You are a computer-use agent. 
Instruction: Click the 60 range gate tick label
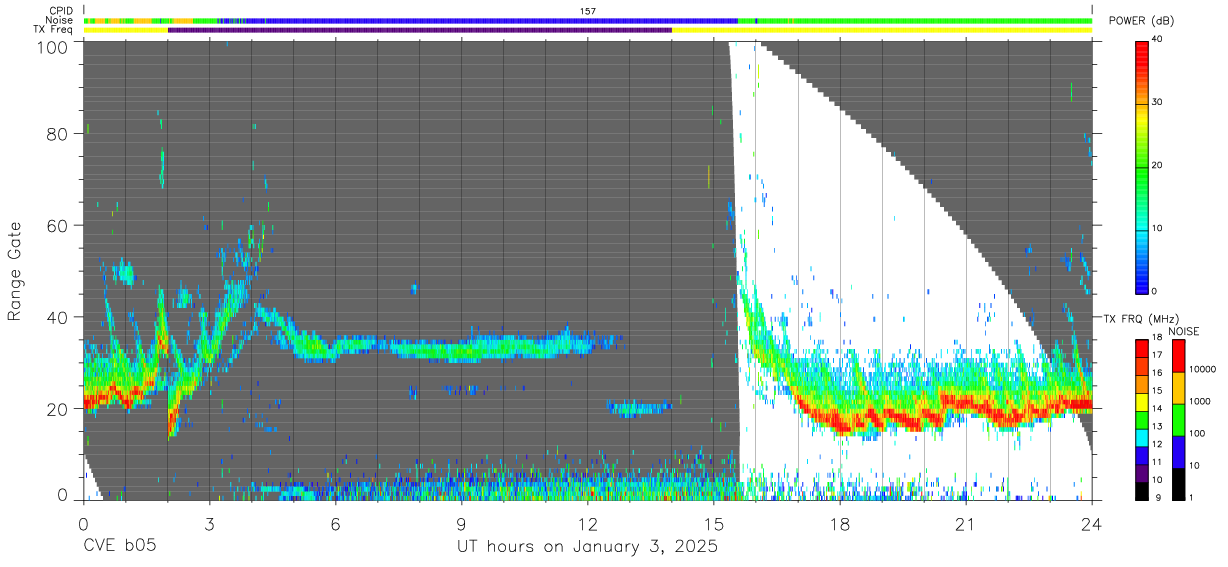click(x=59, y=225)
